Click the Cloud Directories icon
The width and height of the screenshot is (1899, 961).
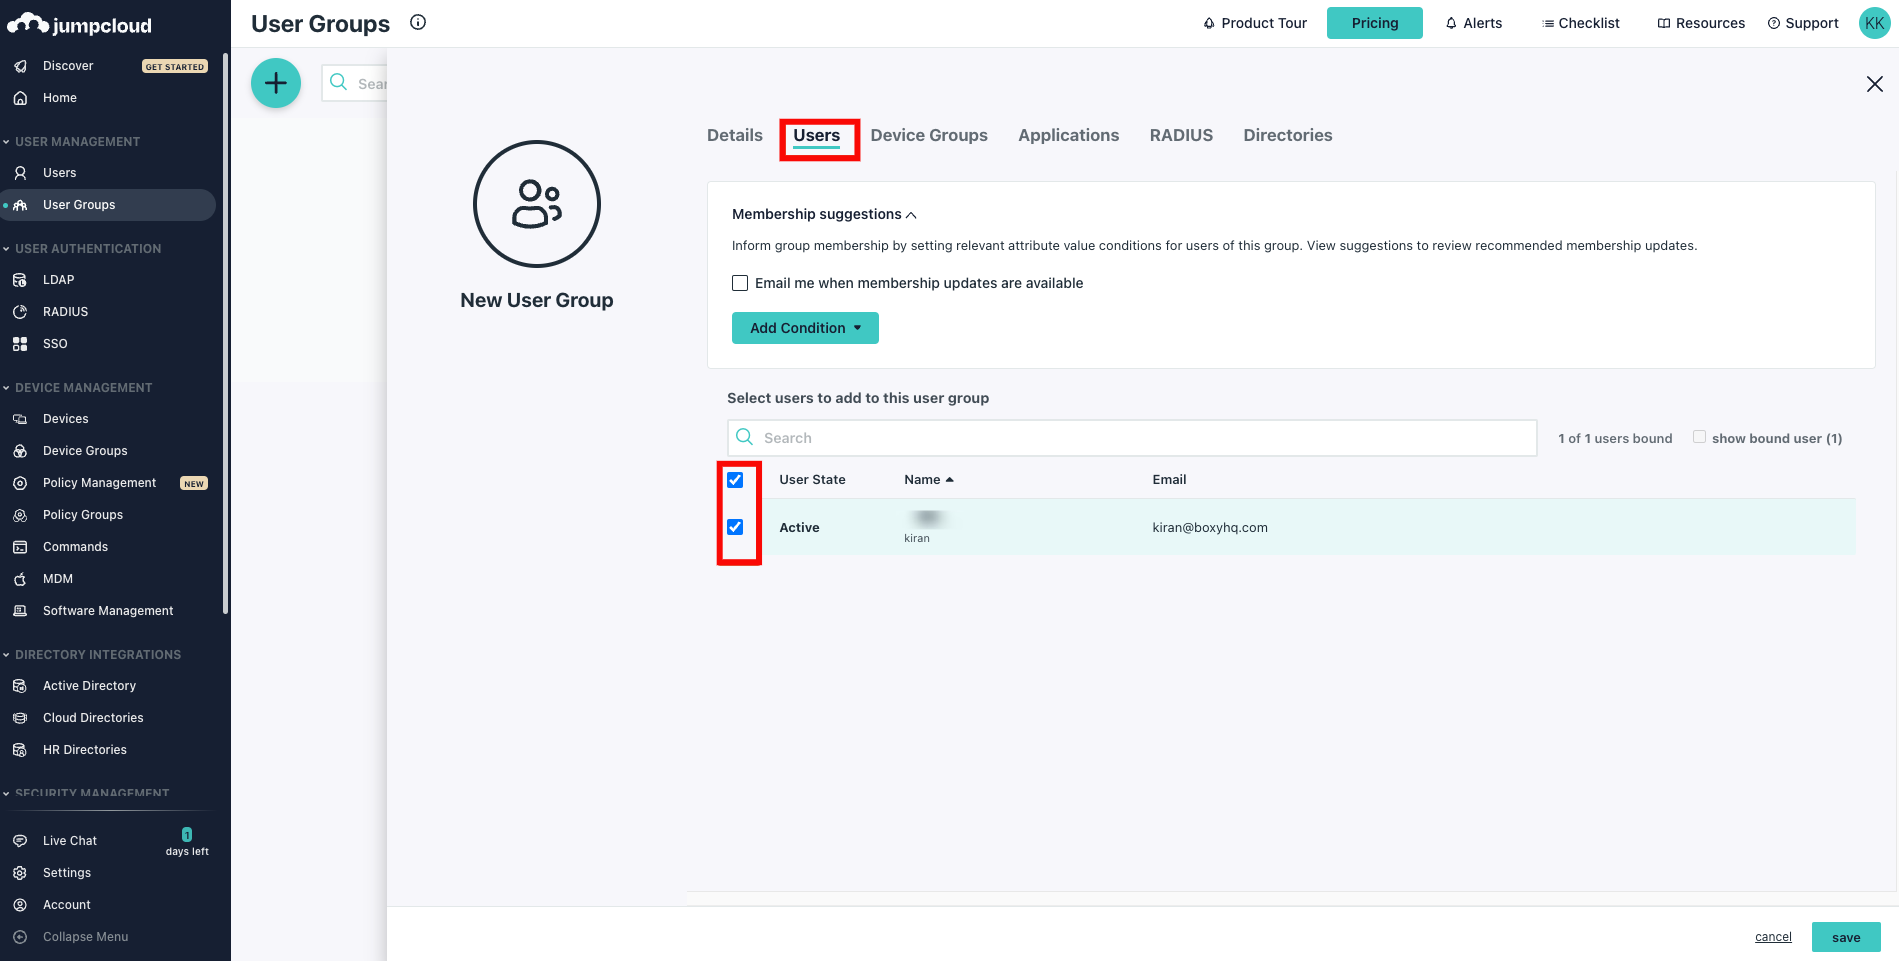[x=20, y=718]
